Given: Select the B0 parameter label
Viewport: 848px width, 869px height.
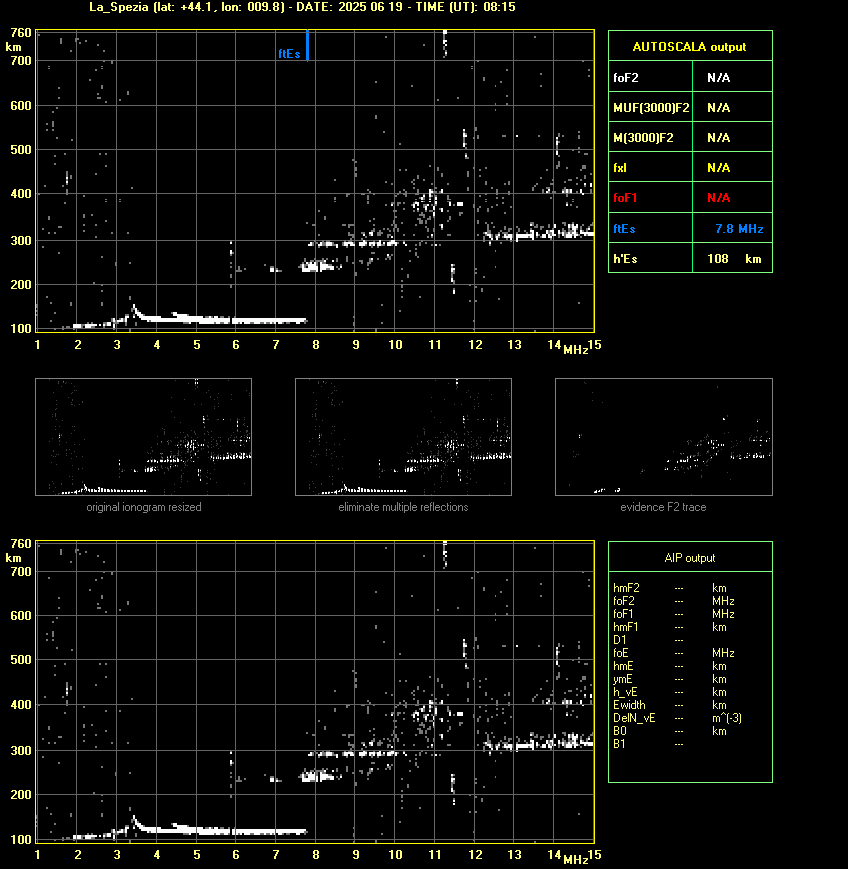Looking at the screenshot, I should pyautogui.click(x=620, y=731).
